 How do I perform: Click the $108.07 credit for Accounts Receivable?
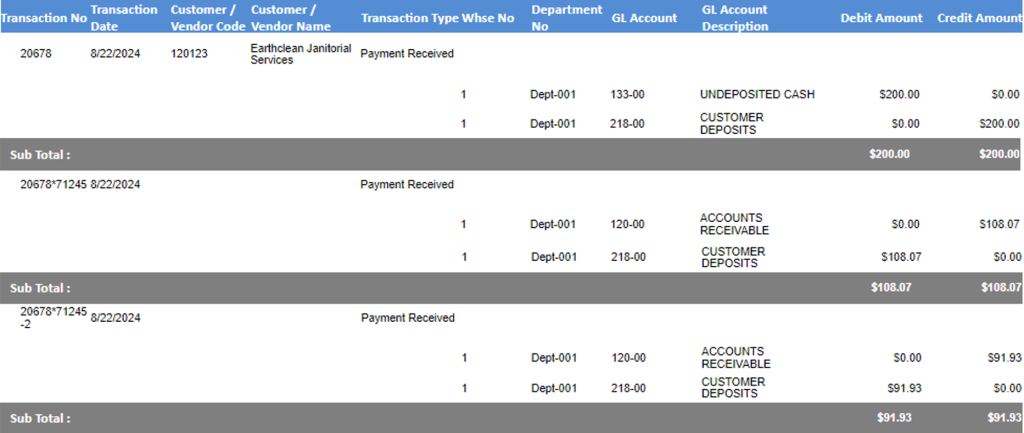(999, 224)
